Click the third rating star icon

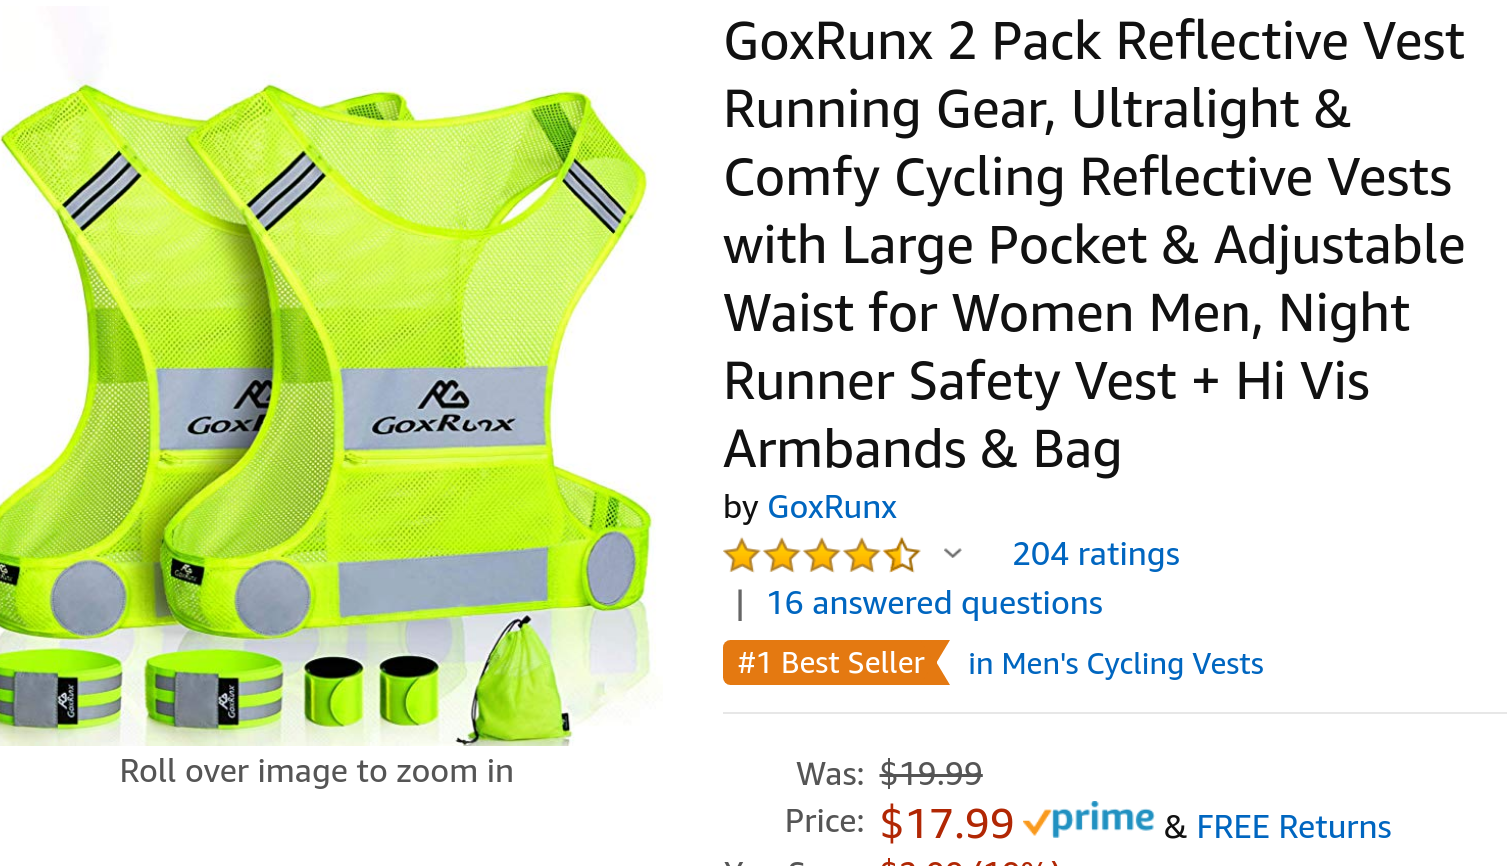coord(822,554)
